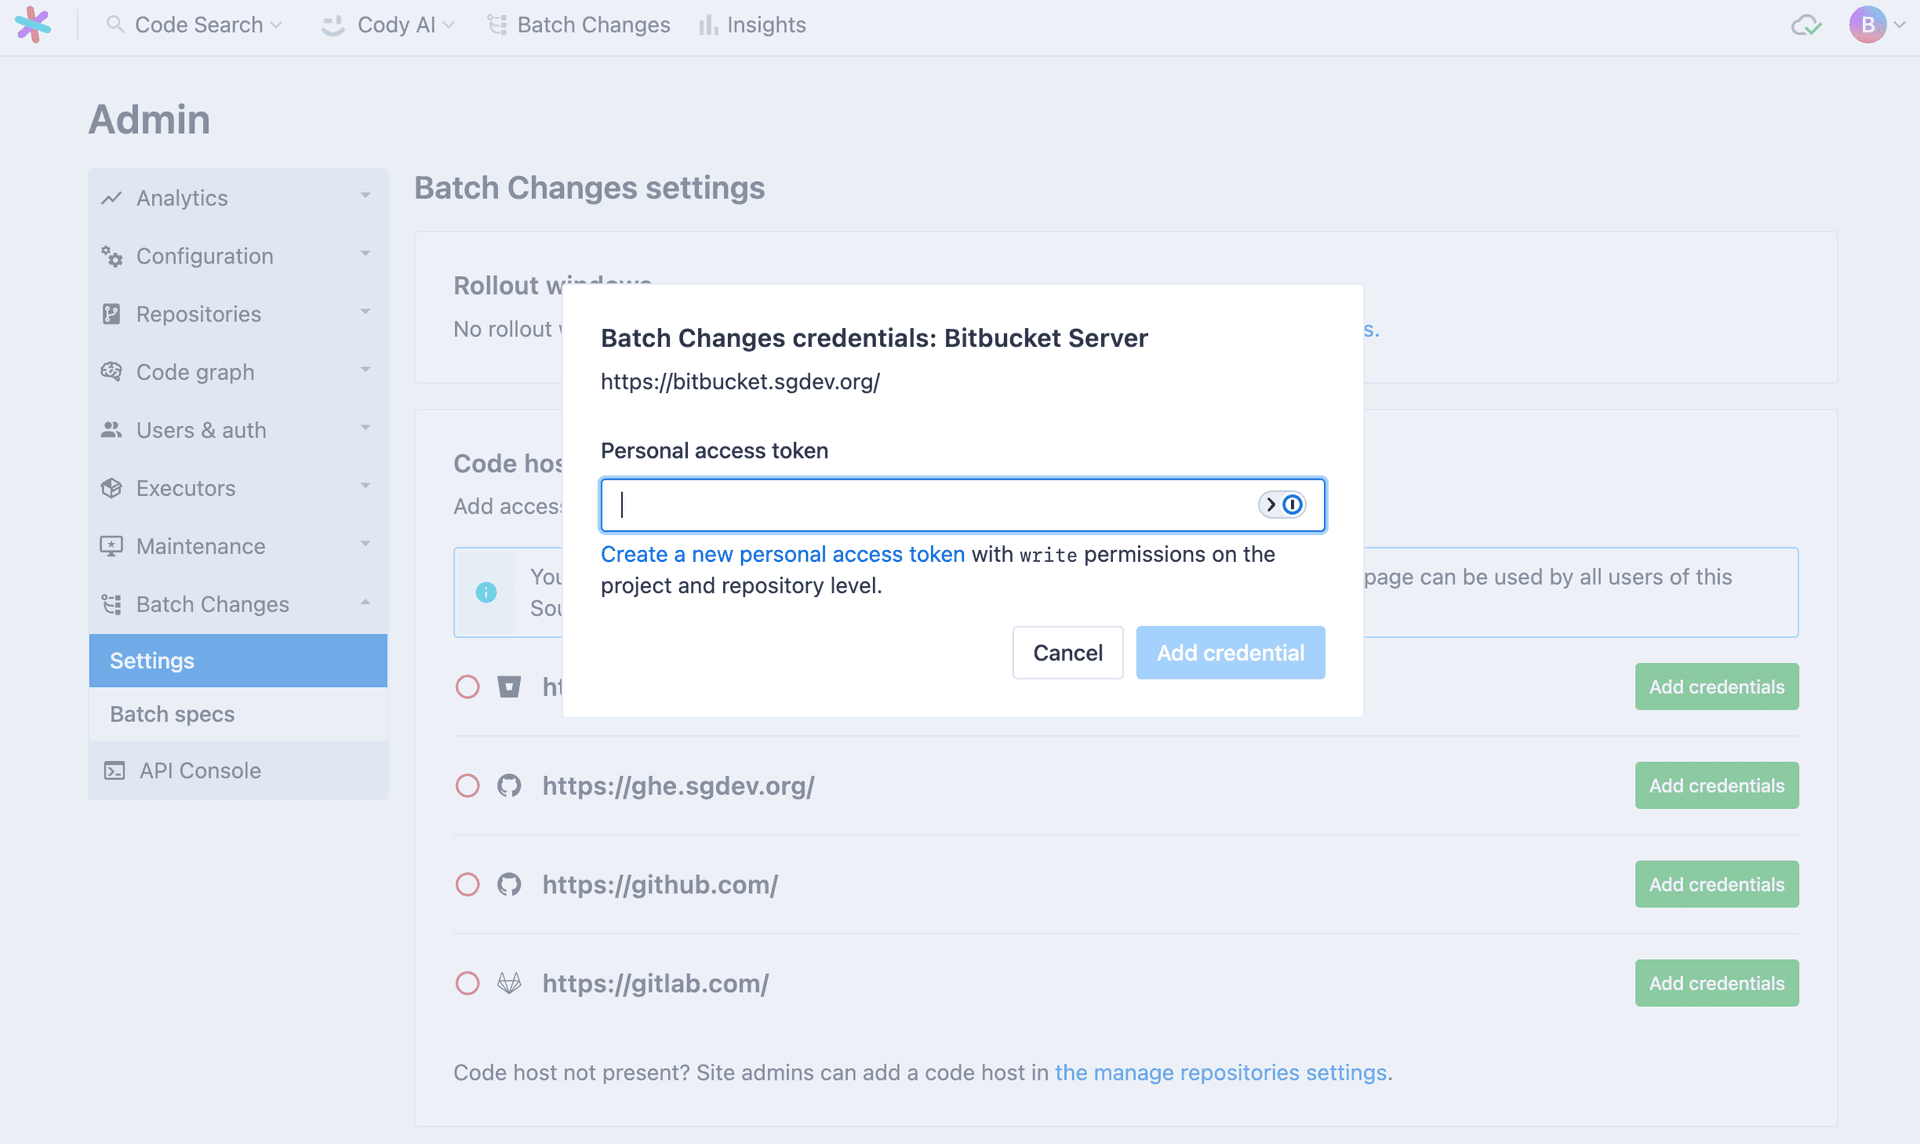Expand the Analytics sidebar section
Image resolution: width=1920 pixels, height=1144 pixels.
(x=365, y=196)
